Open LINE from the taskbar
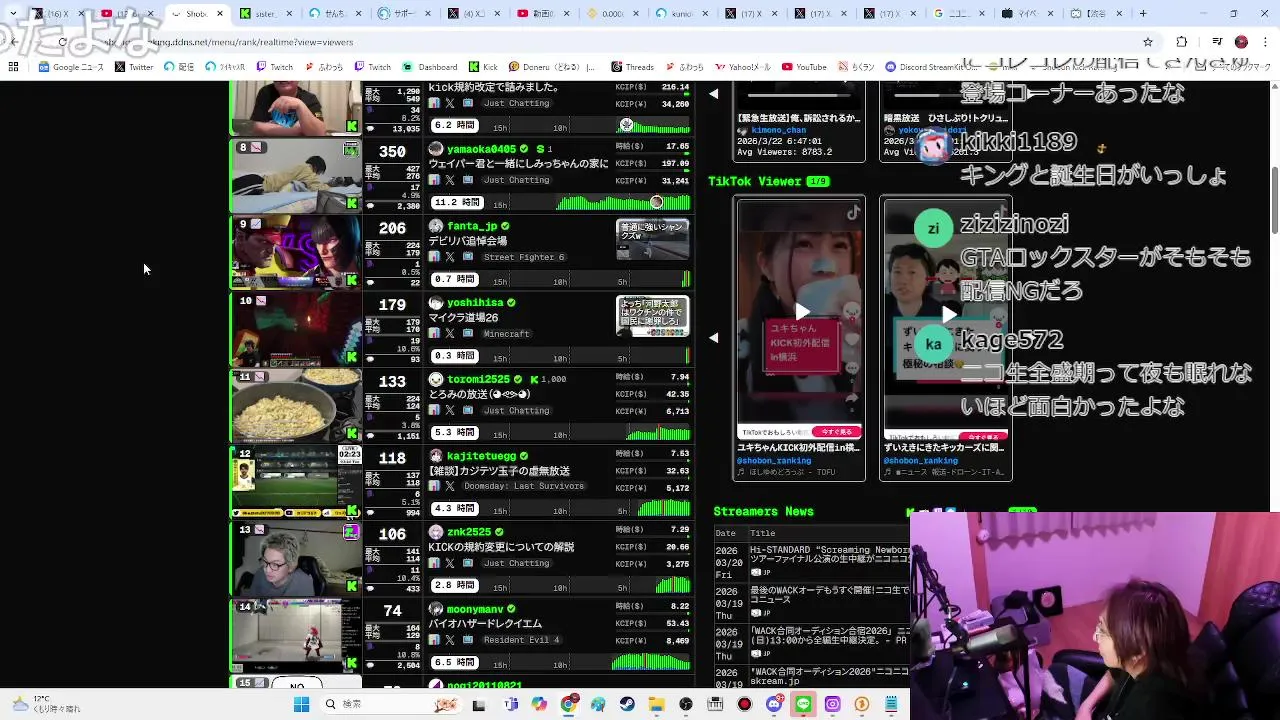This screenshot has width=1280, height=720. 803,704
